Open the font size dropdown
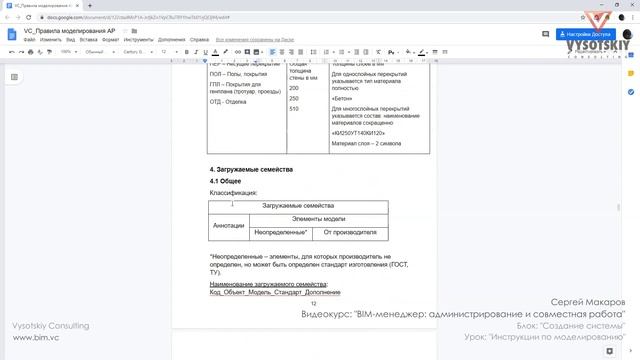This screenshot has width=640, height=360. click(169, 52)
